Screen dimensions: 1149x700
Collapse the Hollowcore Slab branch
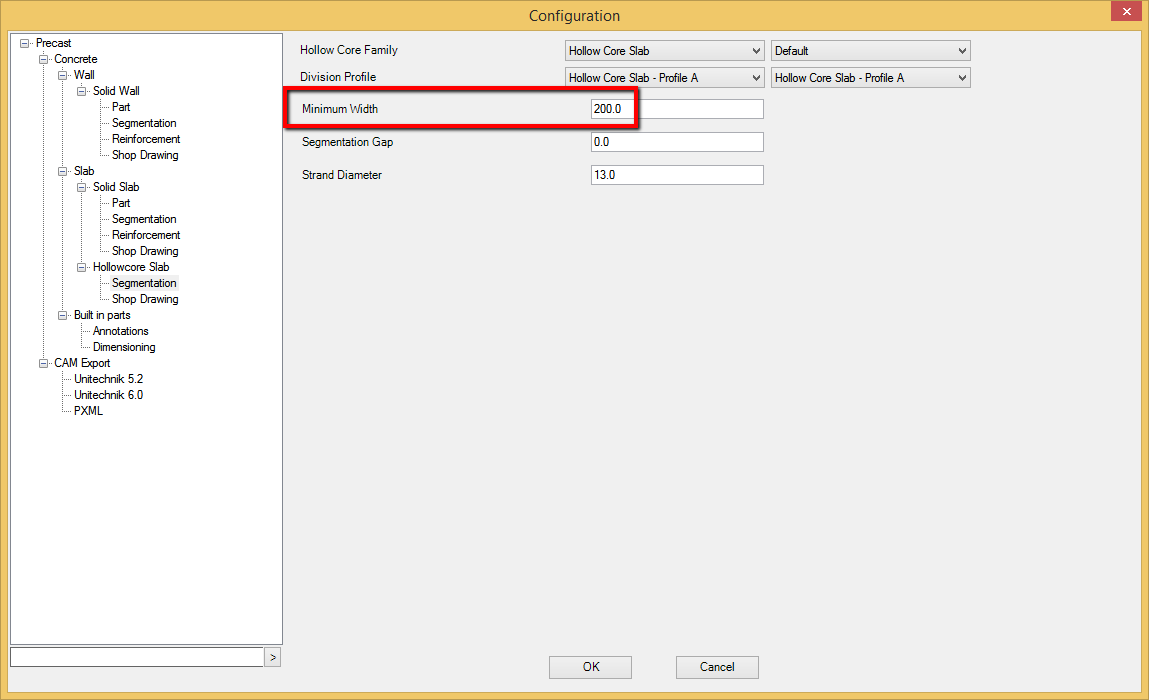[x=82, y=267]
